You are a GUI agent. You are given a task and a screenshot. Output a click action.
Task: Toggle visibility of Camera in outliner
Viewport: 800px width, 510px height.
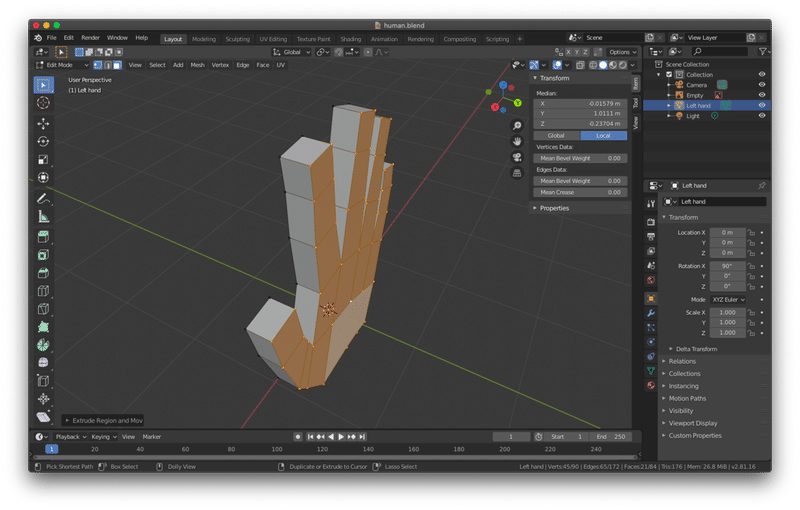762,85
